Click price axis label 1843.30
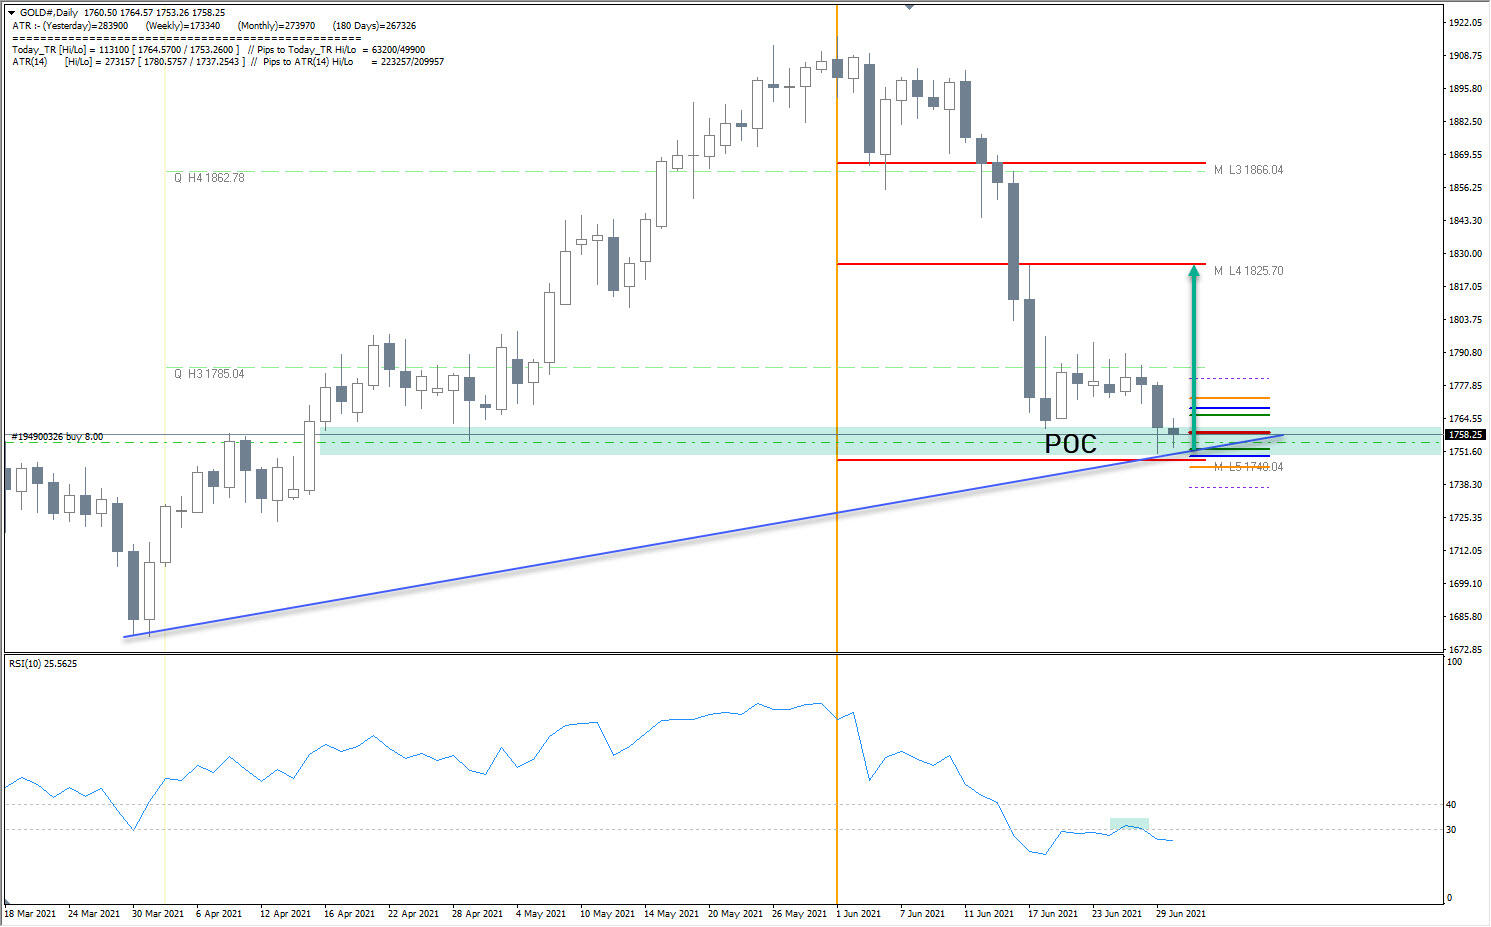The image size is (1491, 927). tap(1465, 221)
